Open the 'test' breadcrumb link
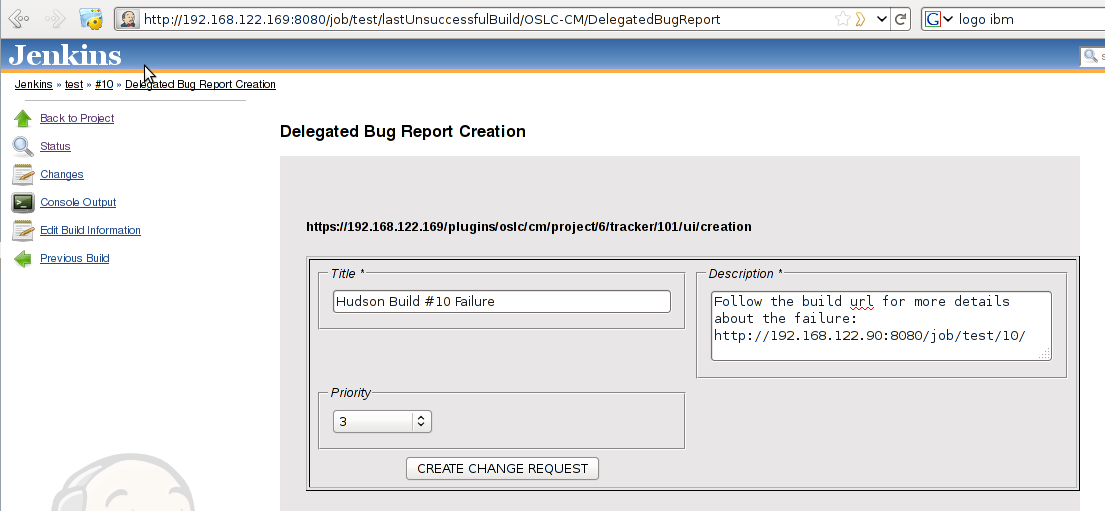The width and height of the screenshot is (1105, 511). click(x=74, y=84)
